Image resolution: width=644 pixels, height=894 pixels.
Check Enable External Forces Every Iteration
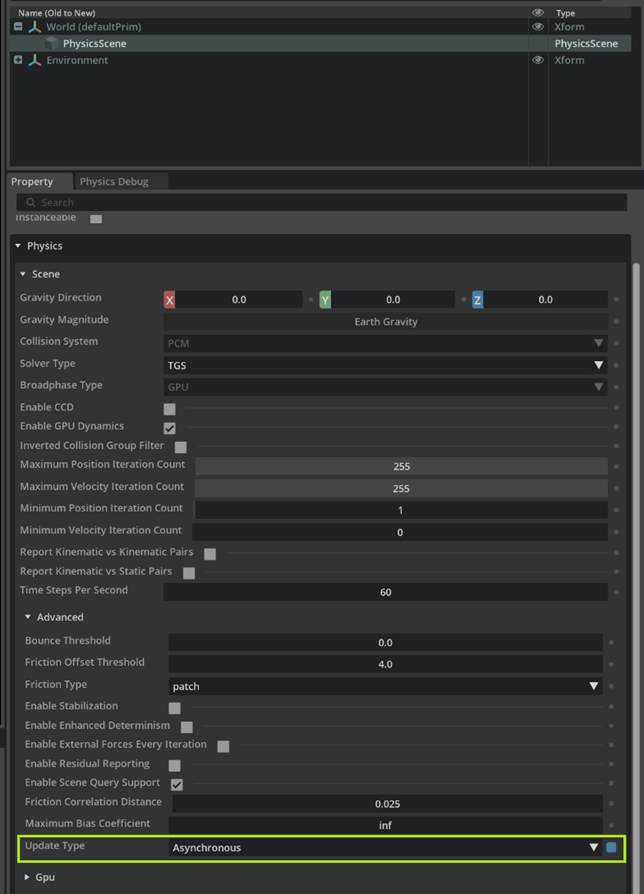point(223,746)
